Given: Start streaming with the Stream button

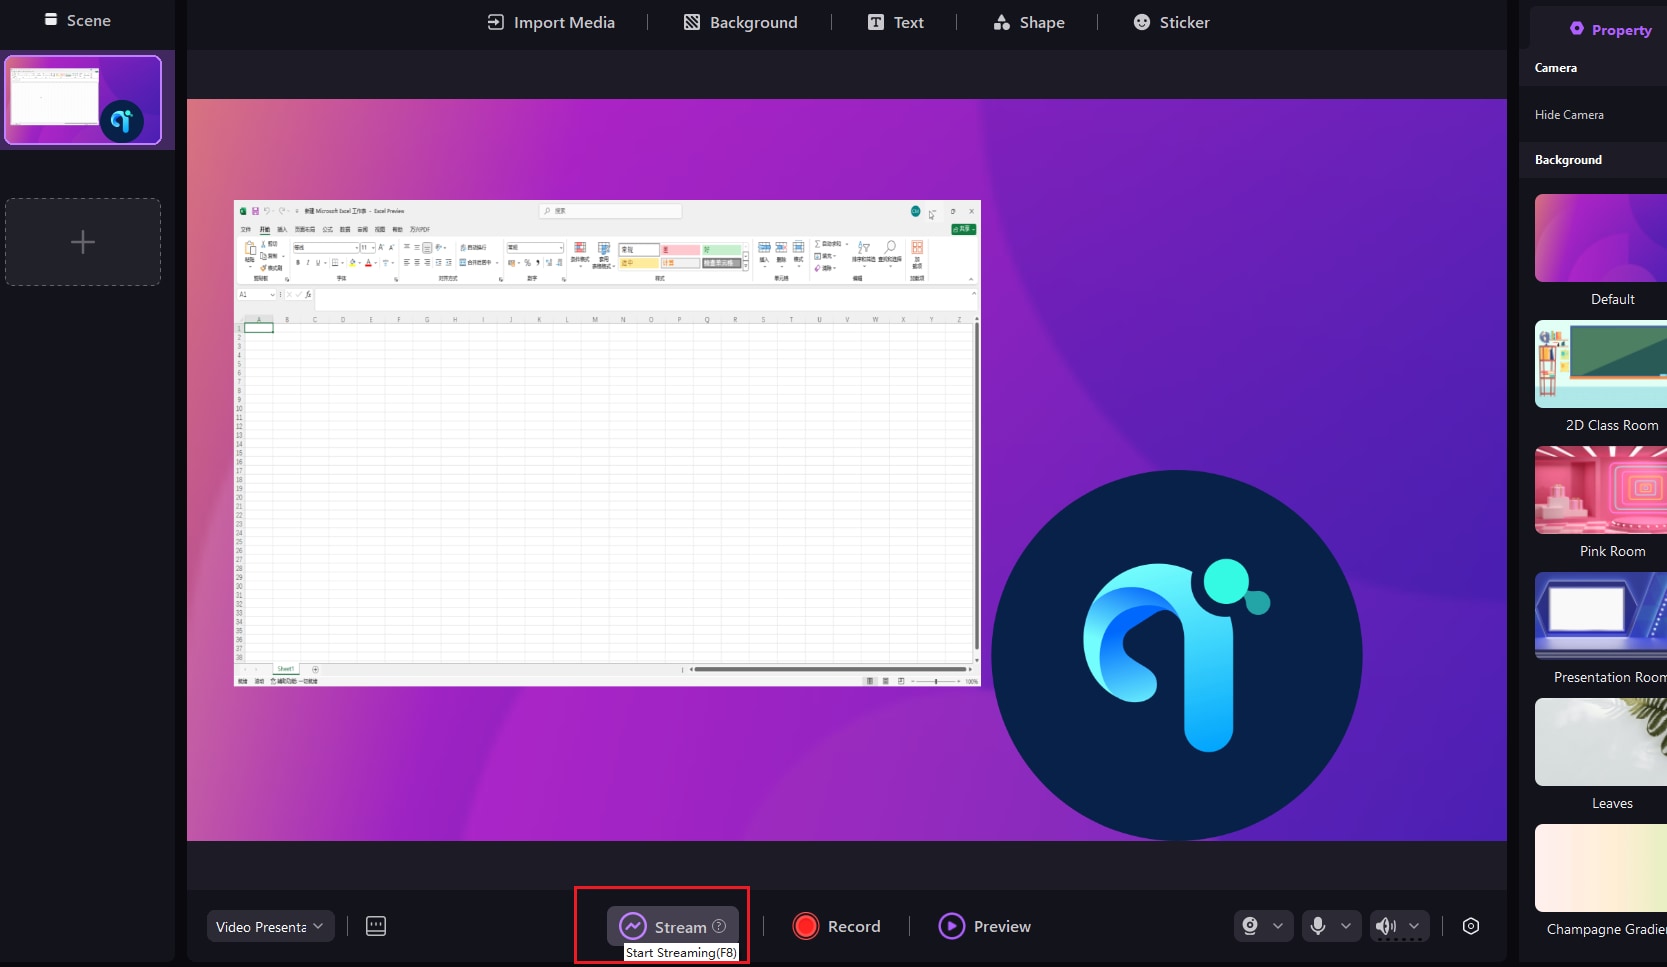Looking at the screenshot, I should coord(672,926).
